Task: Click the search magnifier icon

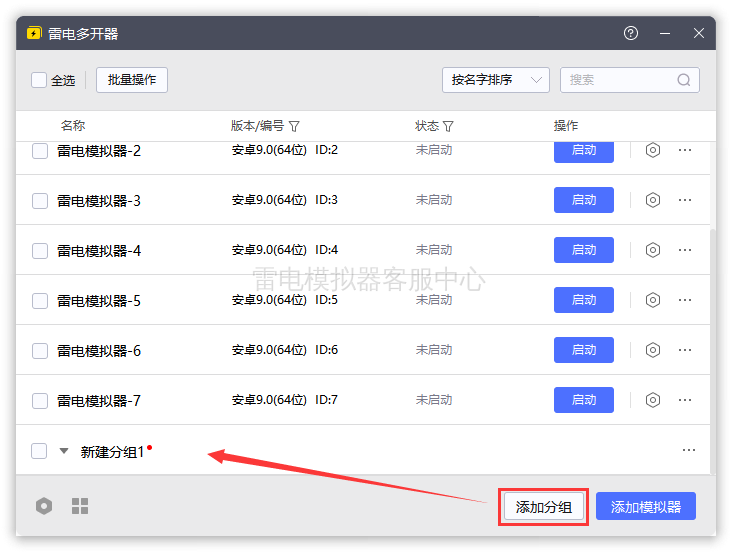Action: [684, 80]
